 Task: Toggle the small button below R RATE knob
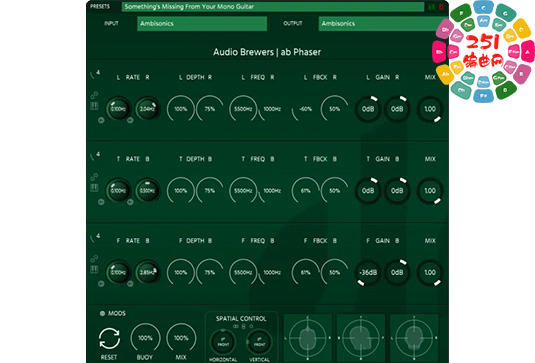pos(130,120)
